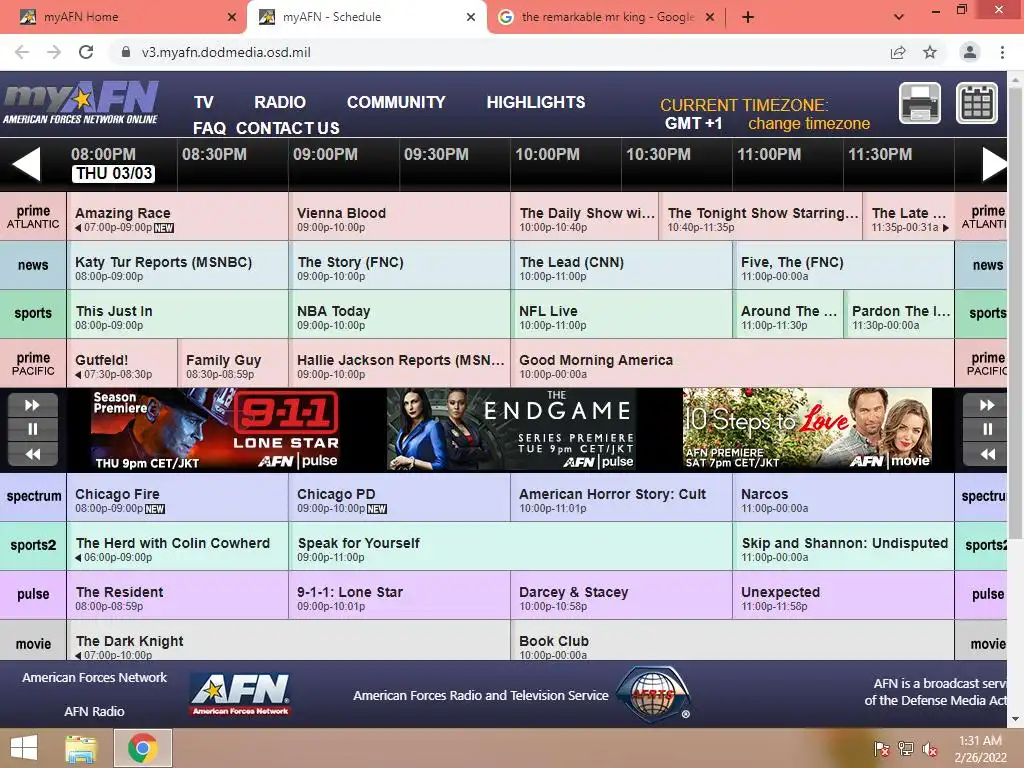The width and height of the screenshot is (1024, 768).
Task: Bookmark this page with the star icon
Action: tap(930, 52)
